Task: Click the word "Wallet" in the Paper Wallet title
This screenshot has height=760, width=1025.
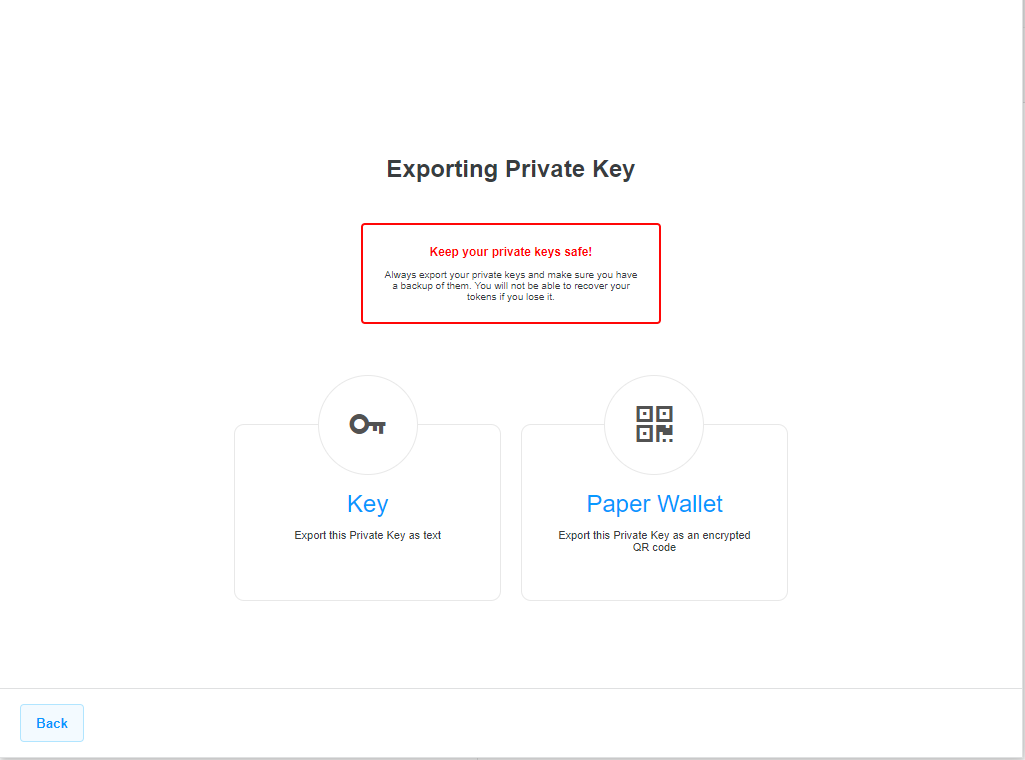Action: tap(690, 504)
